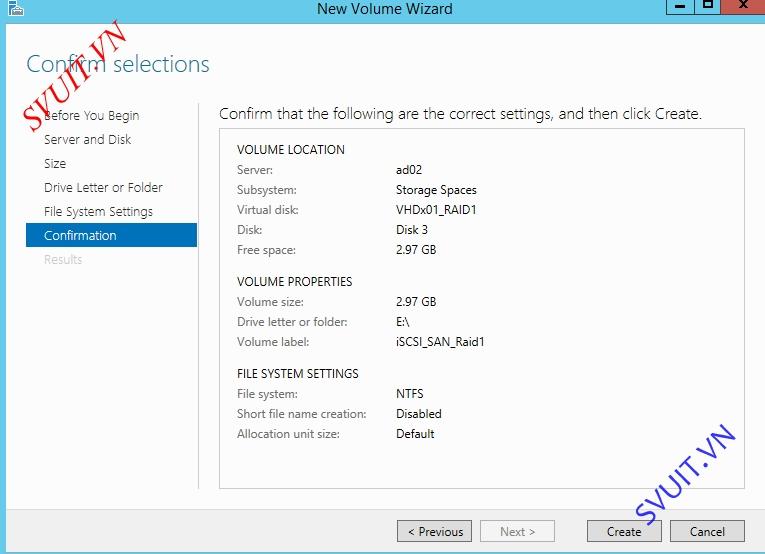Click the 'Volume size:' label
Image resolution: width=765 pixels, height=554 pixels.
pyautogui.click(x=270, y=302)
